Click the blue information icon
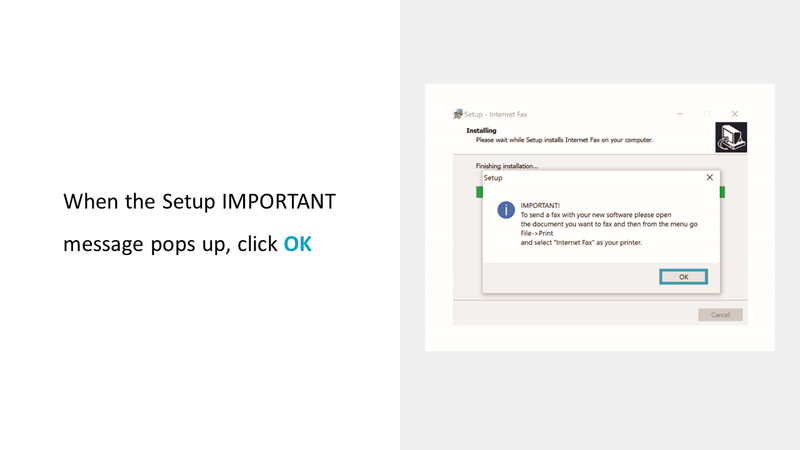 506,210
